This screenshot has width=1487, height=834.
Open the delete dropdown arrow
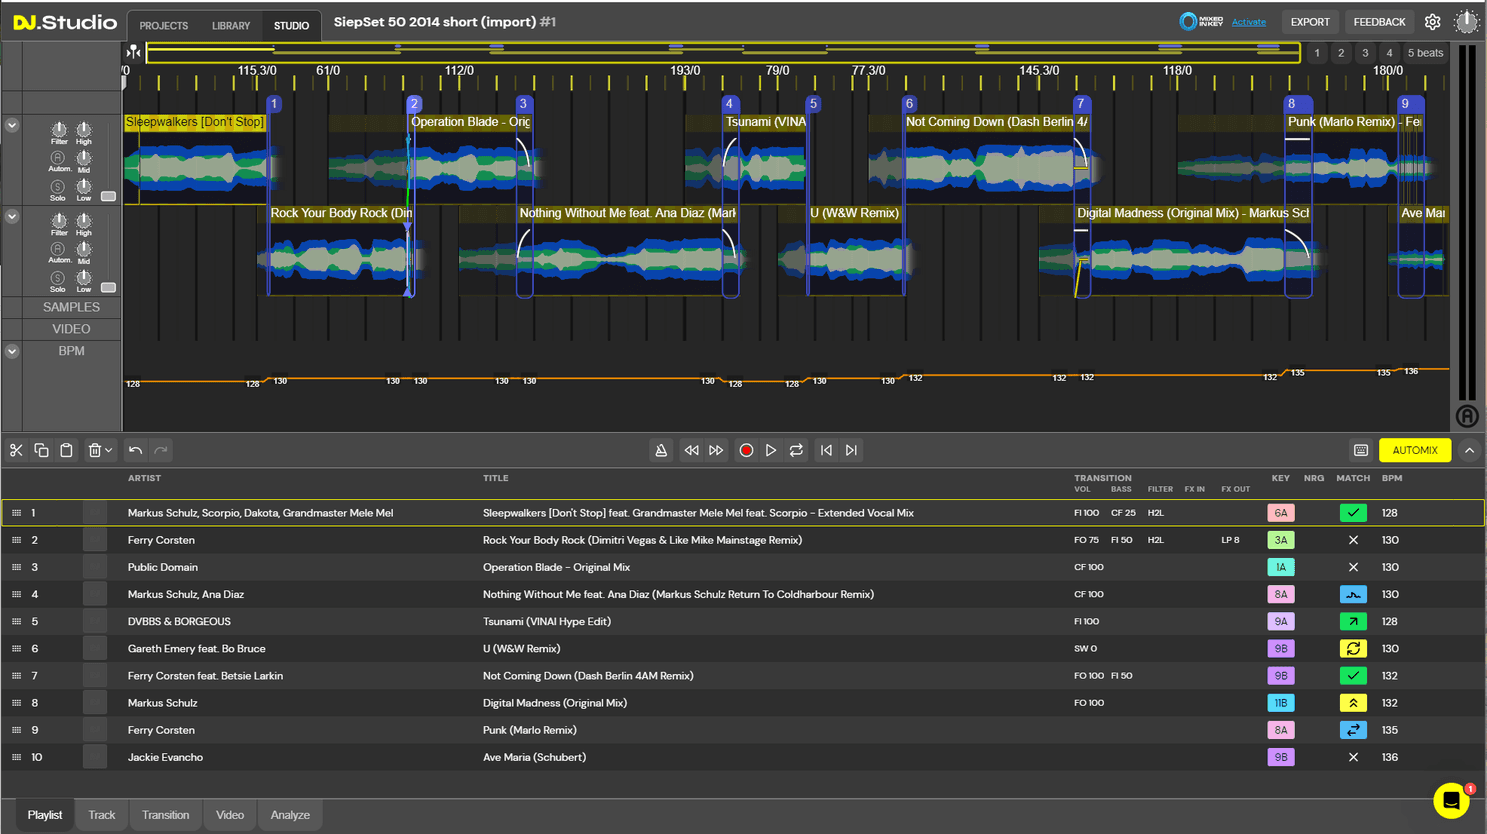[107, 450]
